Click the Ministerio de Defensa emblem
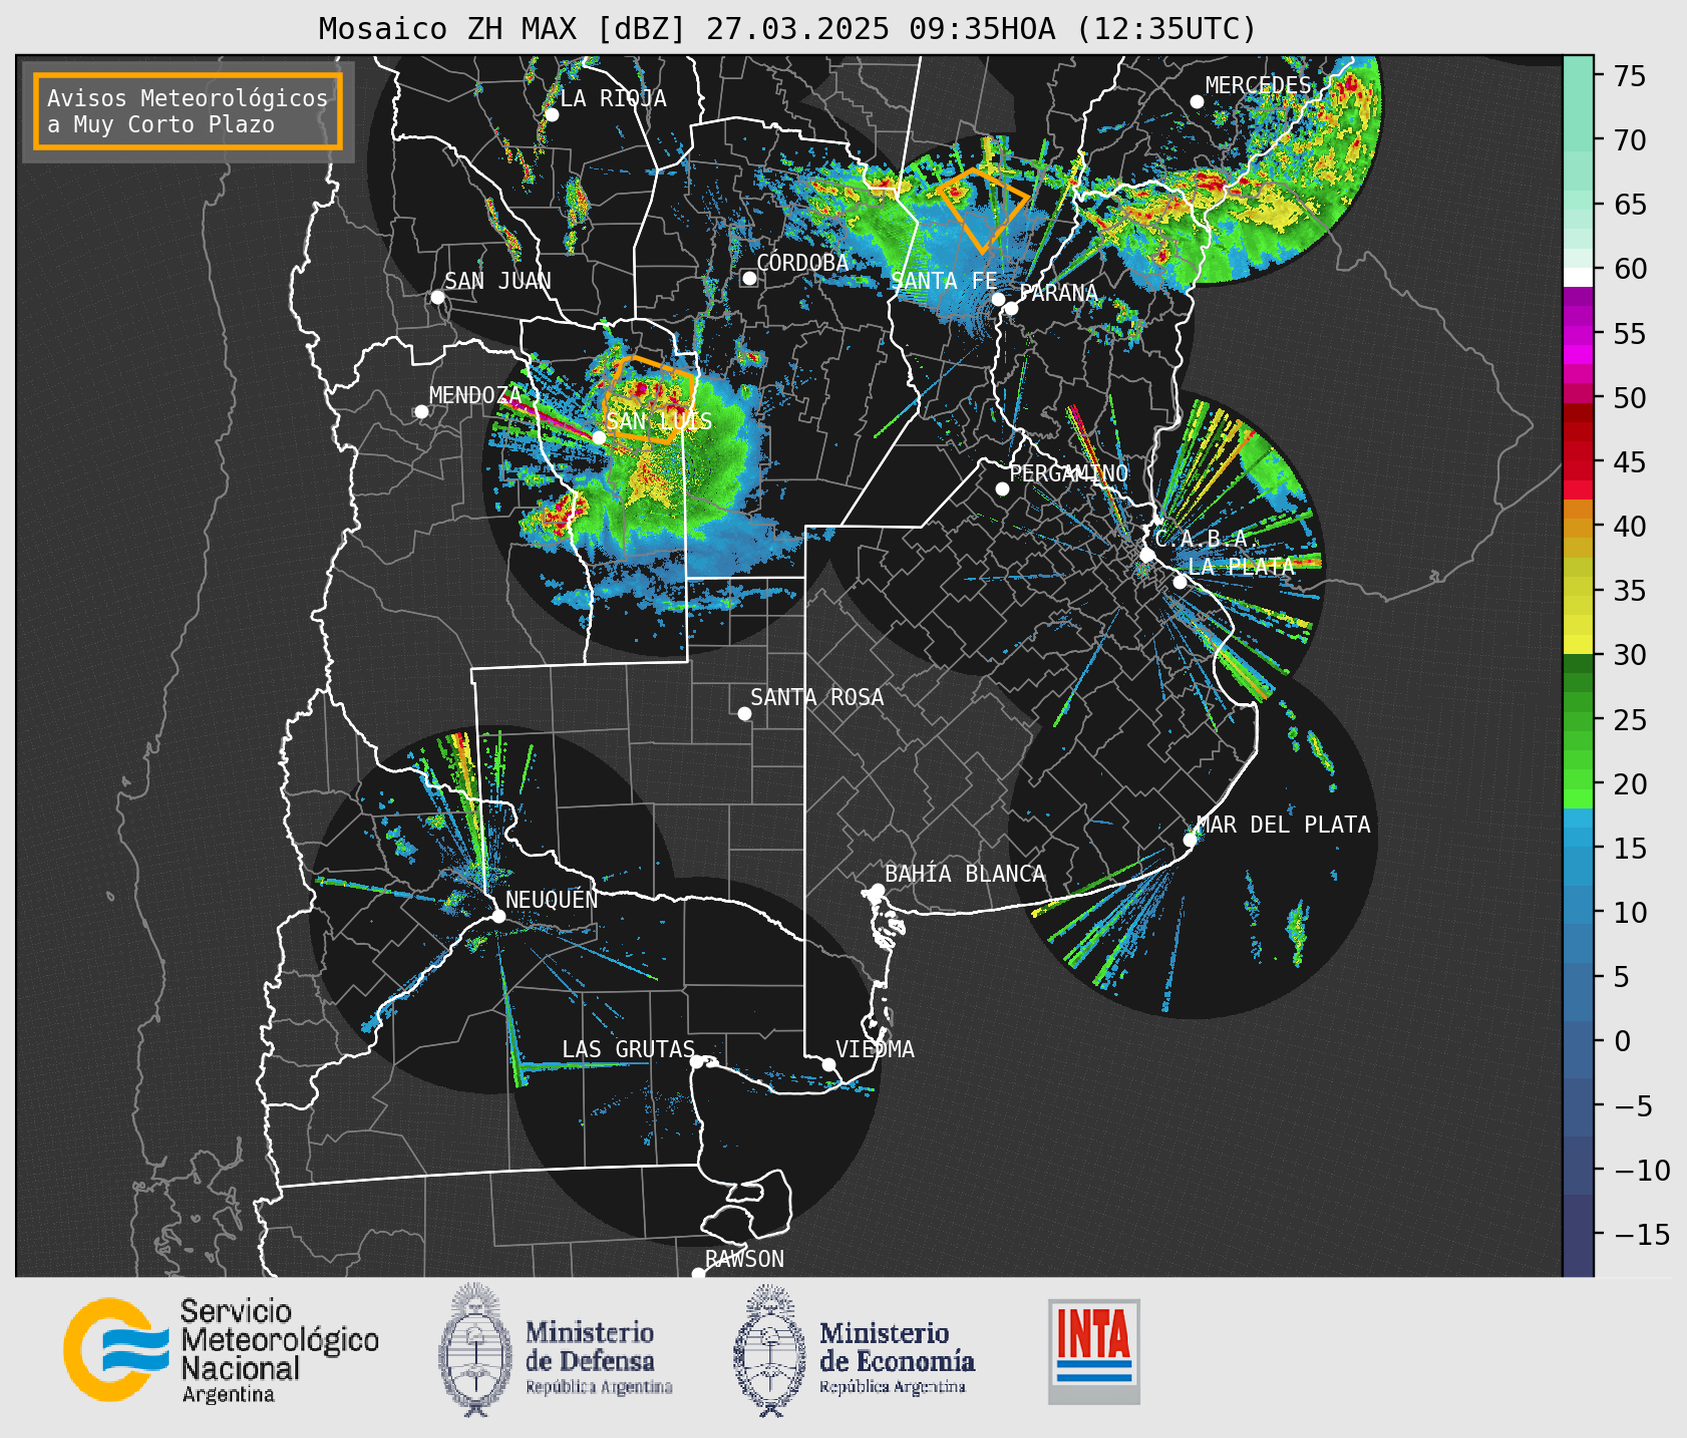This screenshot has width=1687, height=1438. pyautogui.click(x=475, y=1350)
